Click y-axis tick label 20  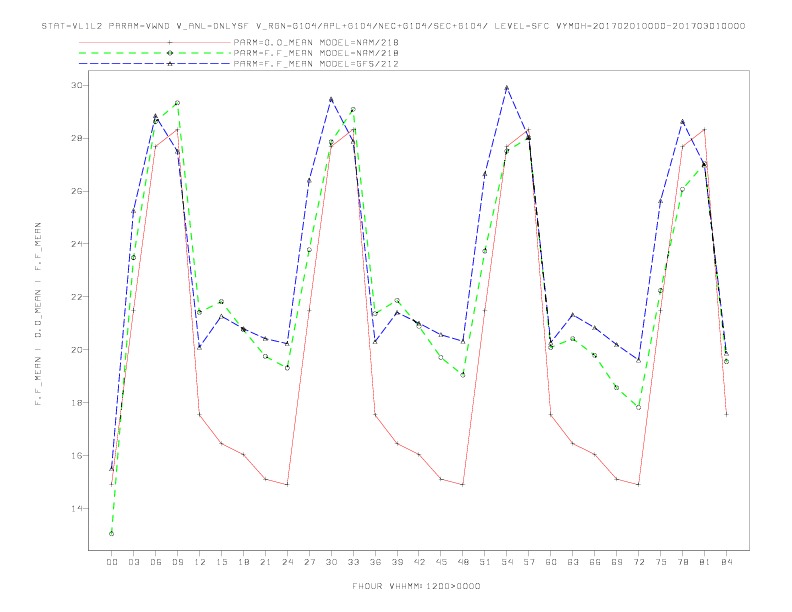coord(75,349)
